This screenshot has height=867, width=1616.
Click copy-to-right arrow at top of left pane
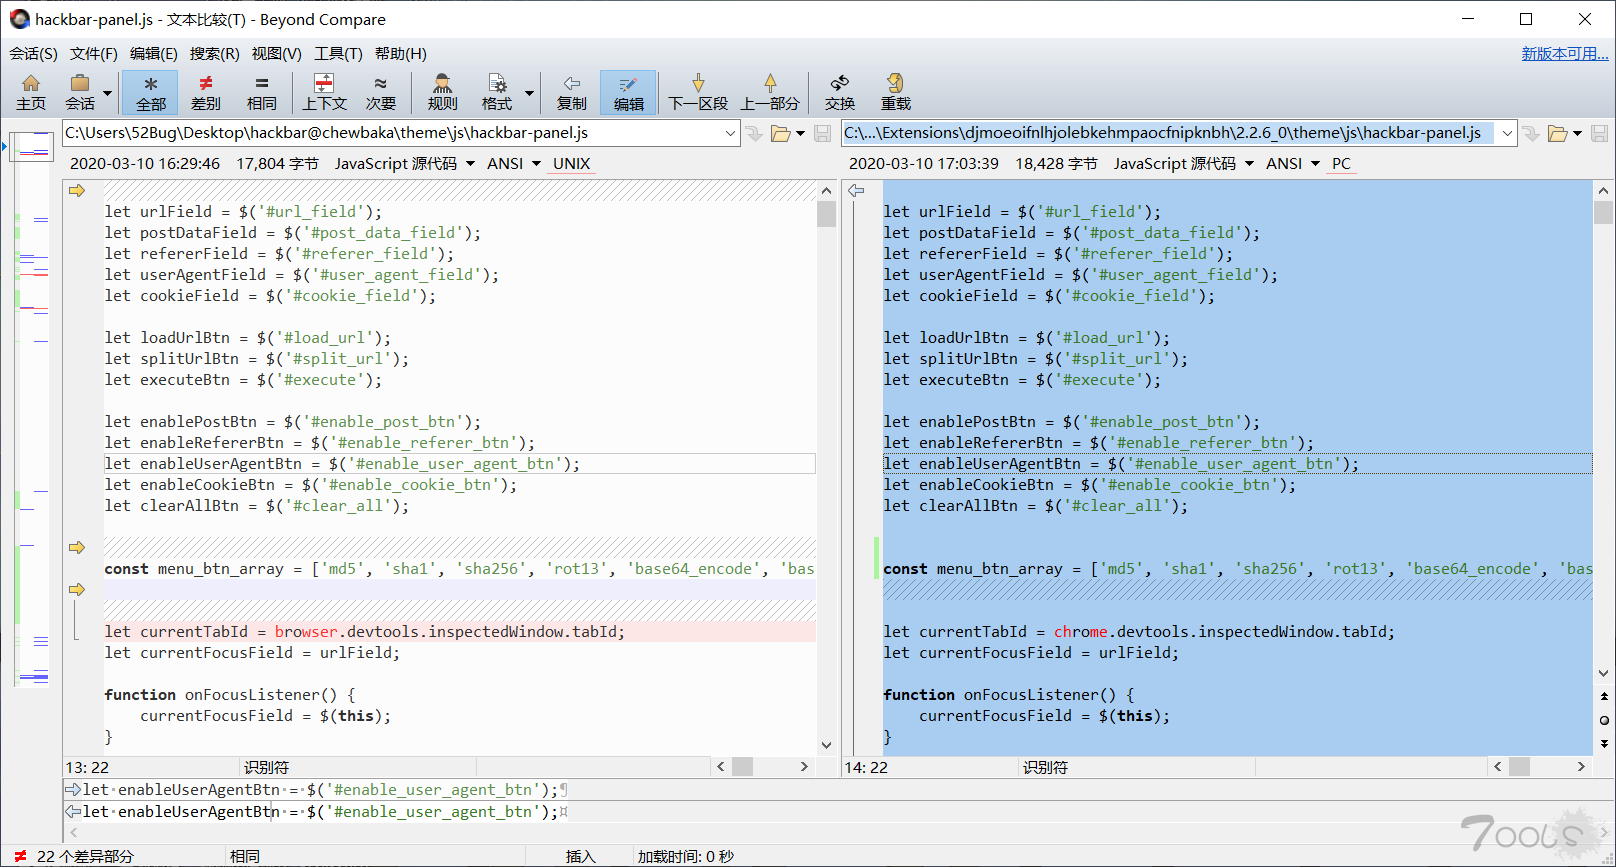[77, 190]
